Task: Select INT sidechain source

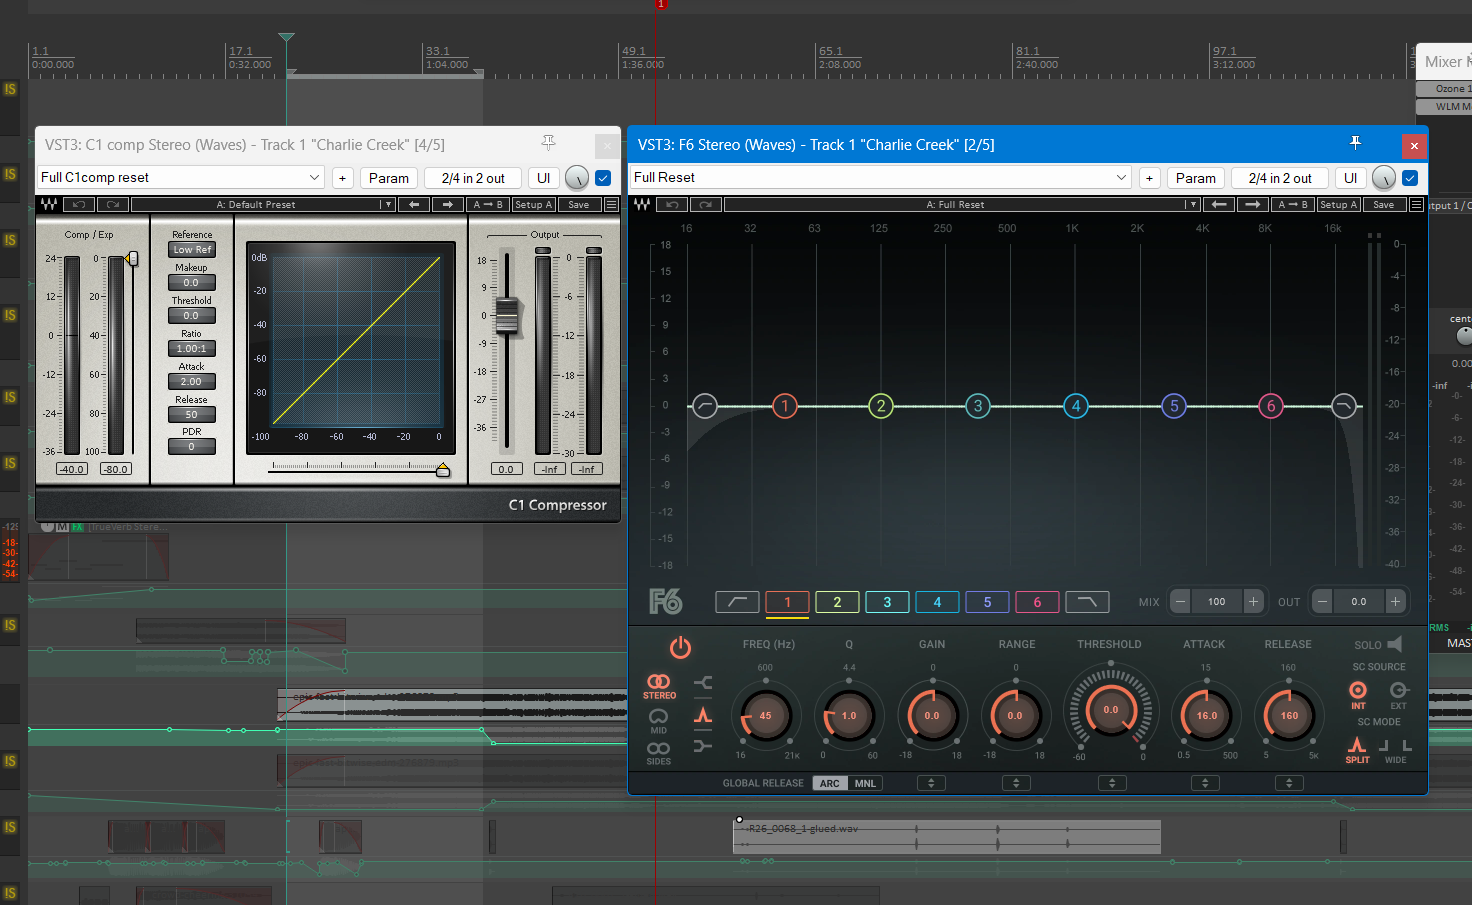Action: click(1358, 695)
